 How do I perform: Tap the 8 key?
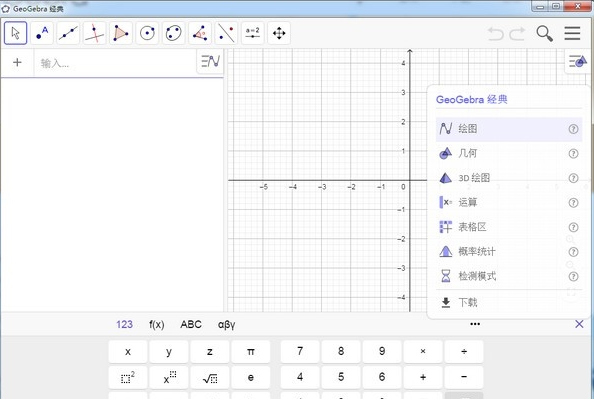point(341,352)
